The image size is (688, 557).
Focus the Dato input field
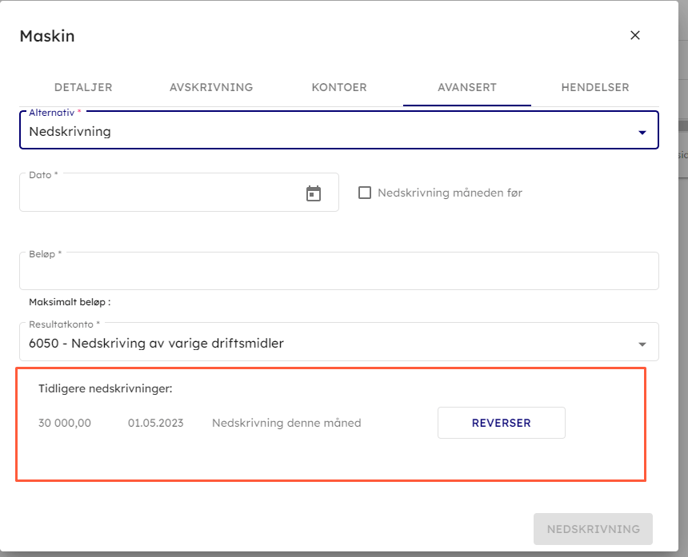(x=160, y=193)
